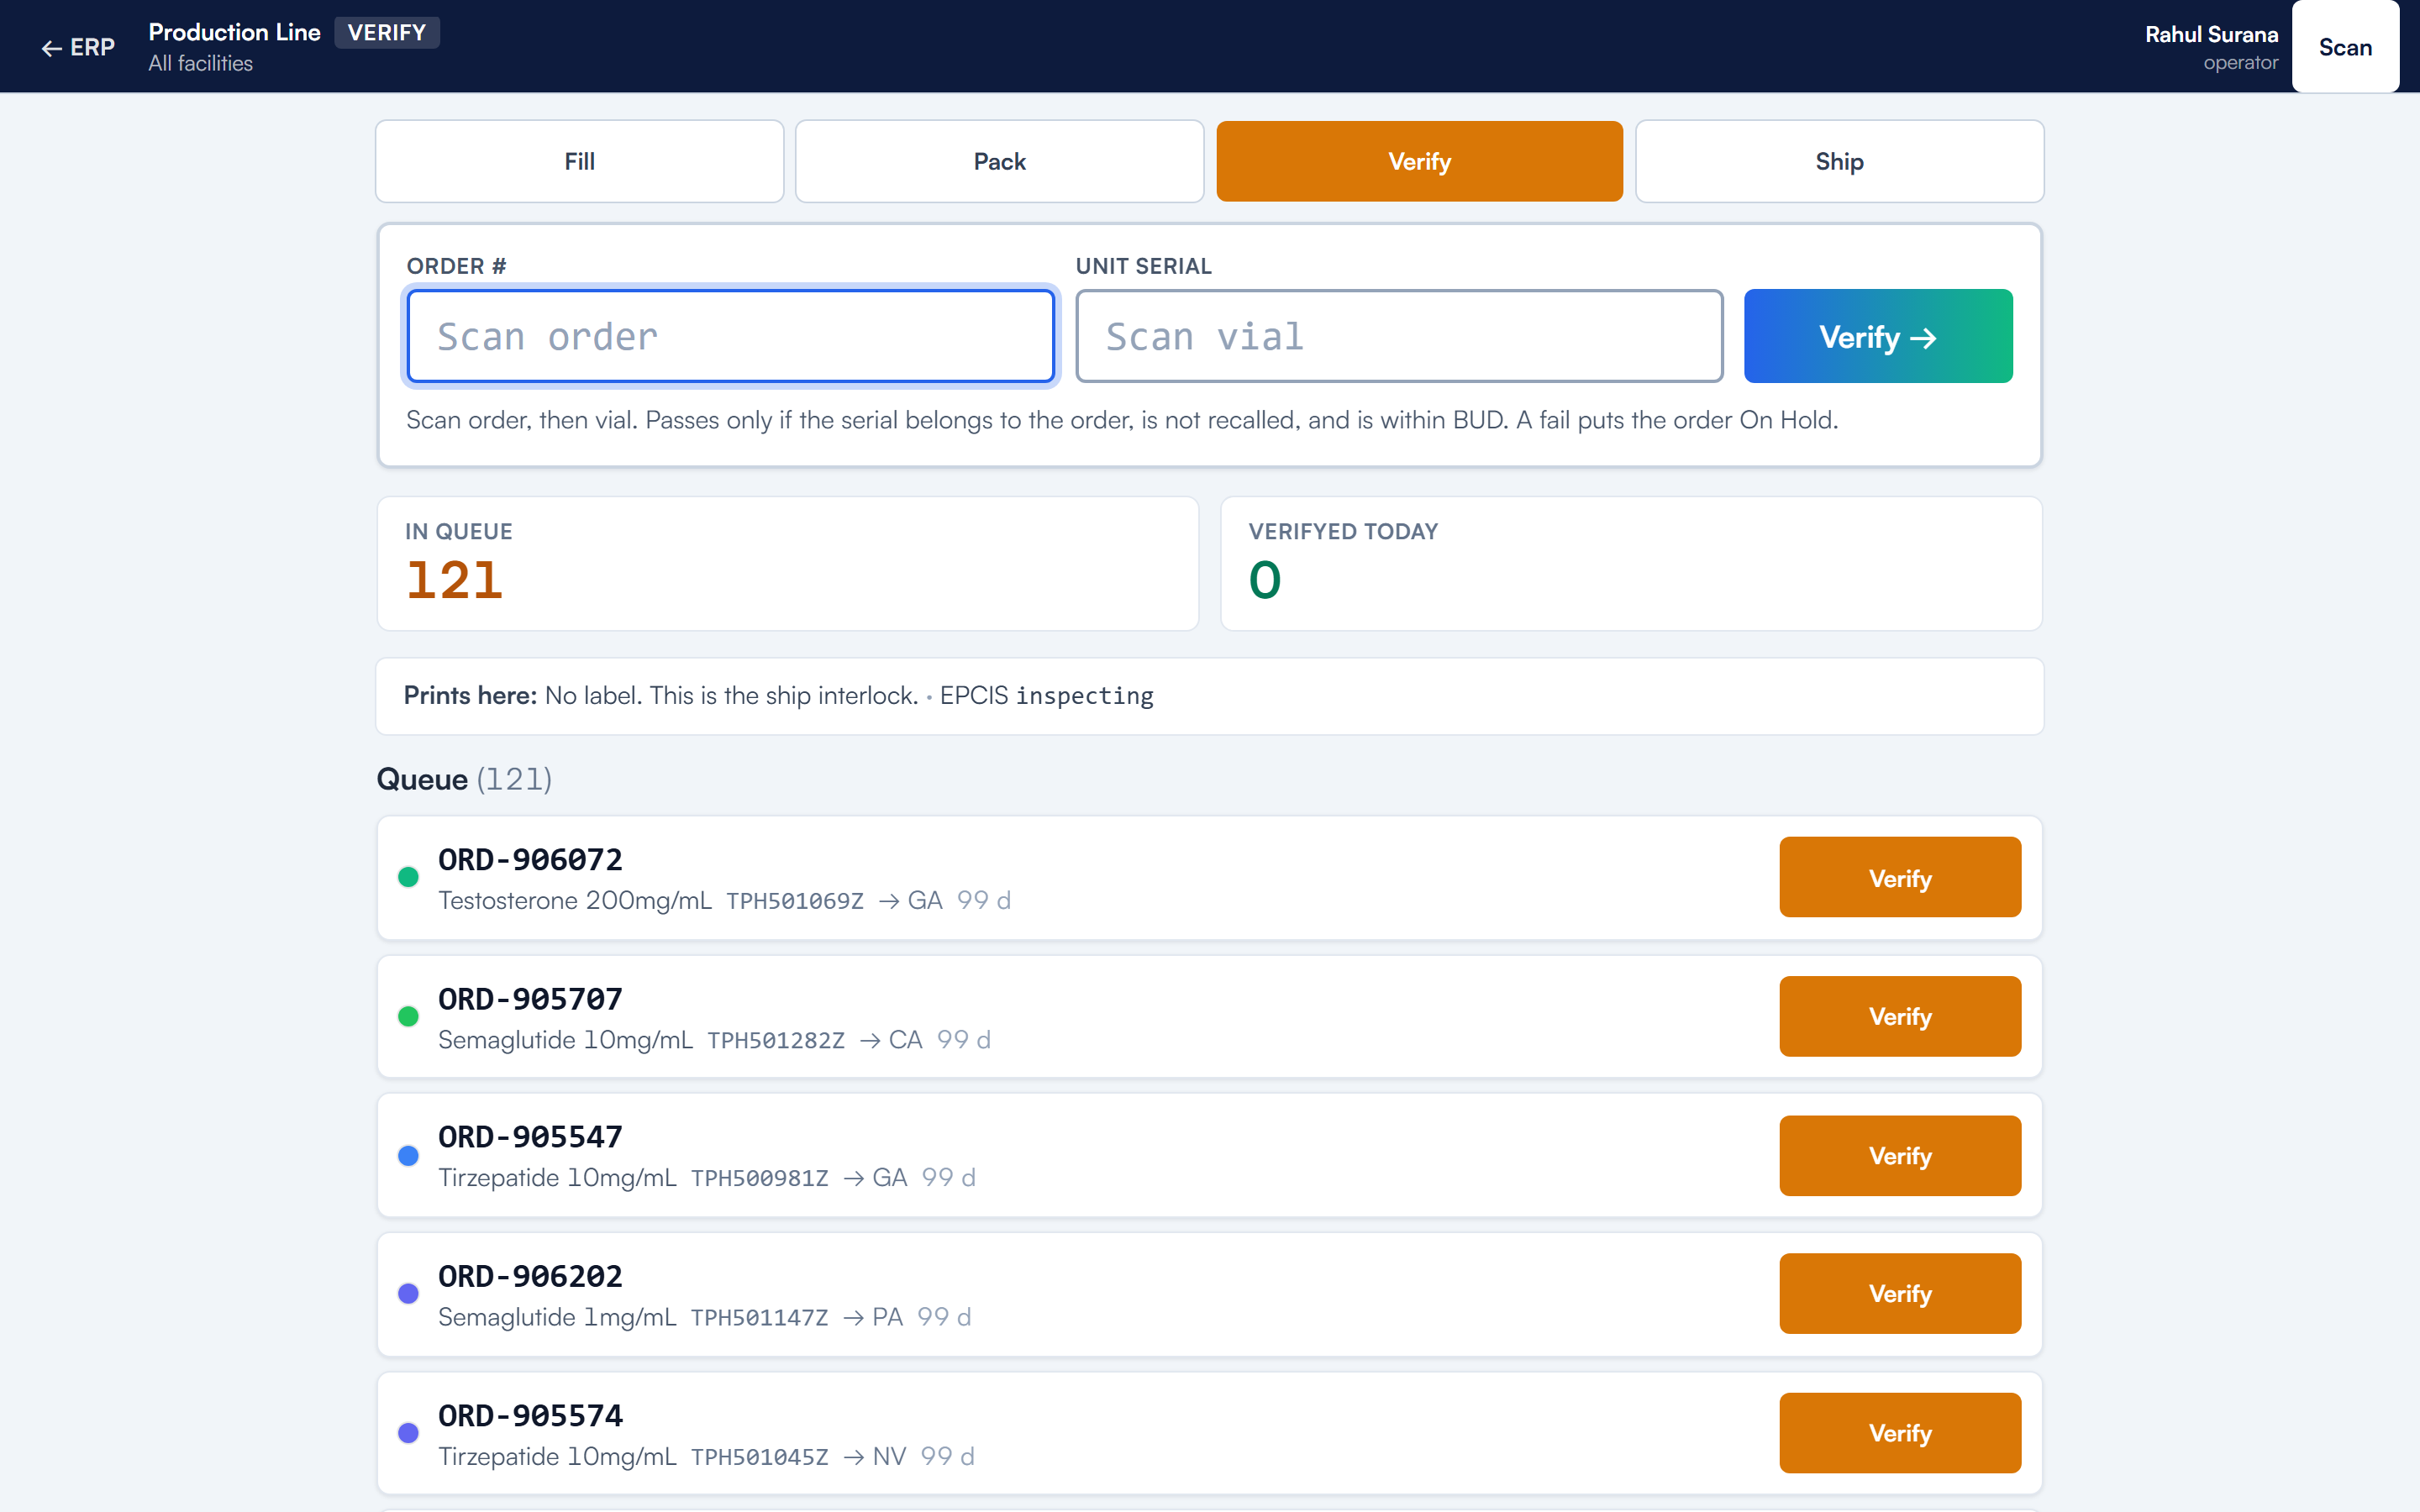Click the purple status dot for ORD-905574
2420x1512 pixels.
click(x=408, y=1432)
